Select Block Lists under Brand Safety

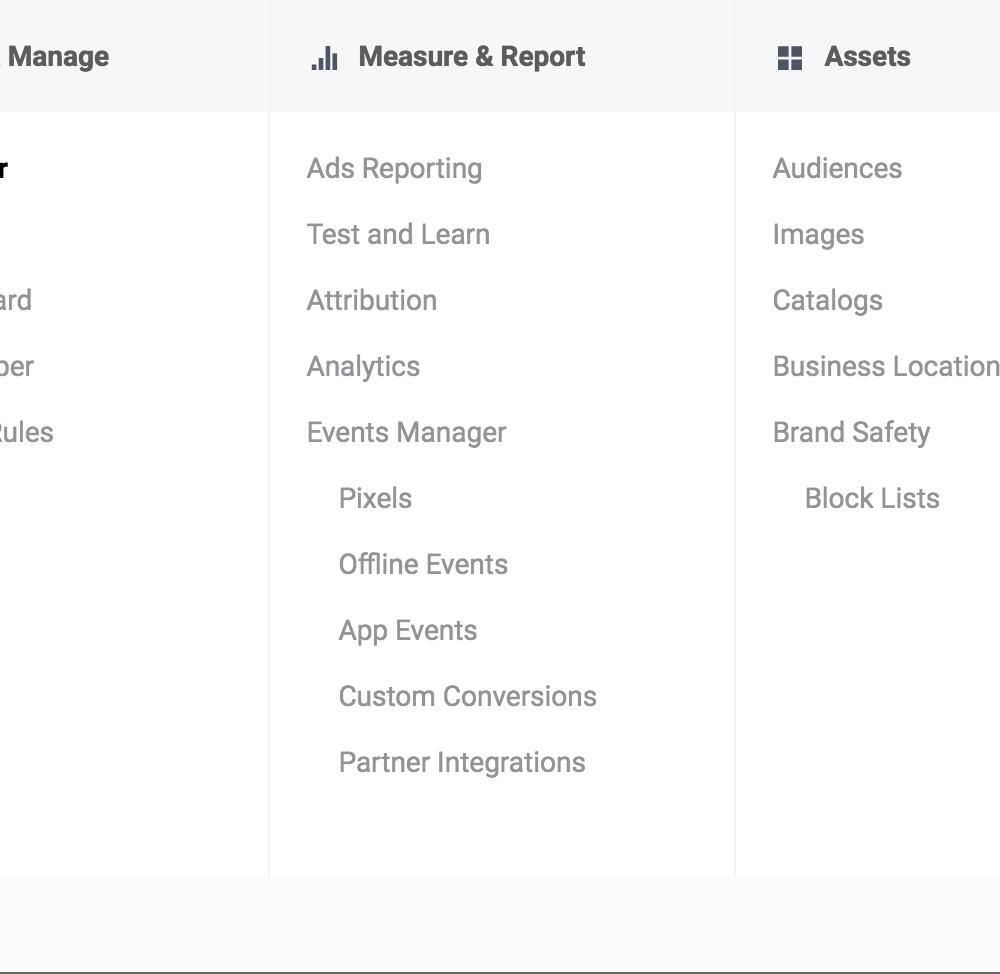pyautogui.click(x=872, y=498)
